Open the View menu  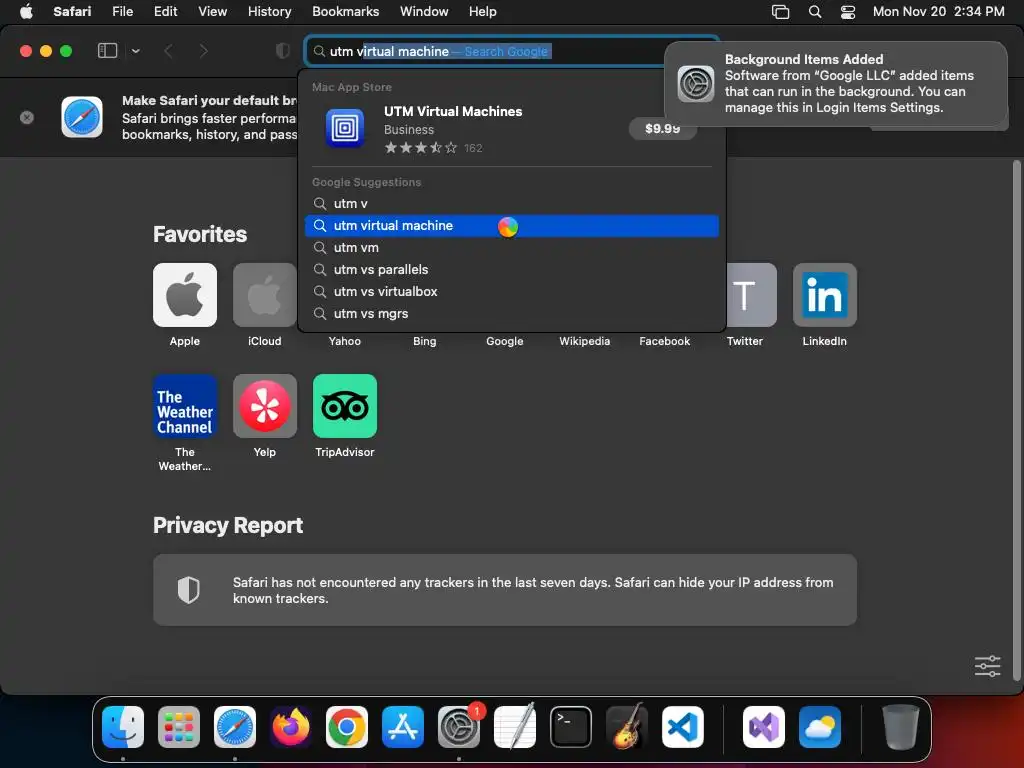pos(212,11)
